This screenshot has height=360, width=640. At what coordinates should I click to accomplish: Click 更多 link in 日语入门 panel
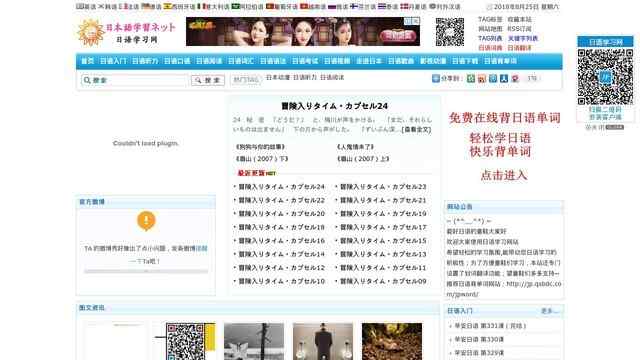coord(549,311)
